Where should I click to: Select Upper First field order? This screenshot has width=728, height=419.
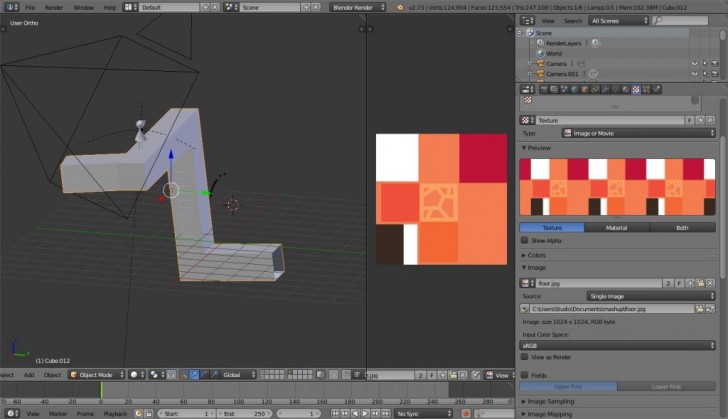pyautogui.click(x=568, y=386)
